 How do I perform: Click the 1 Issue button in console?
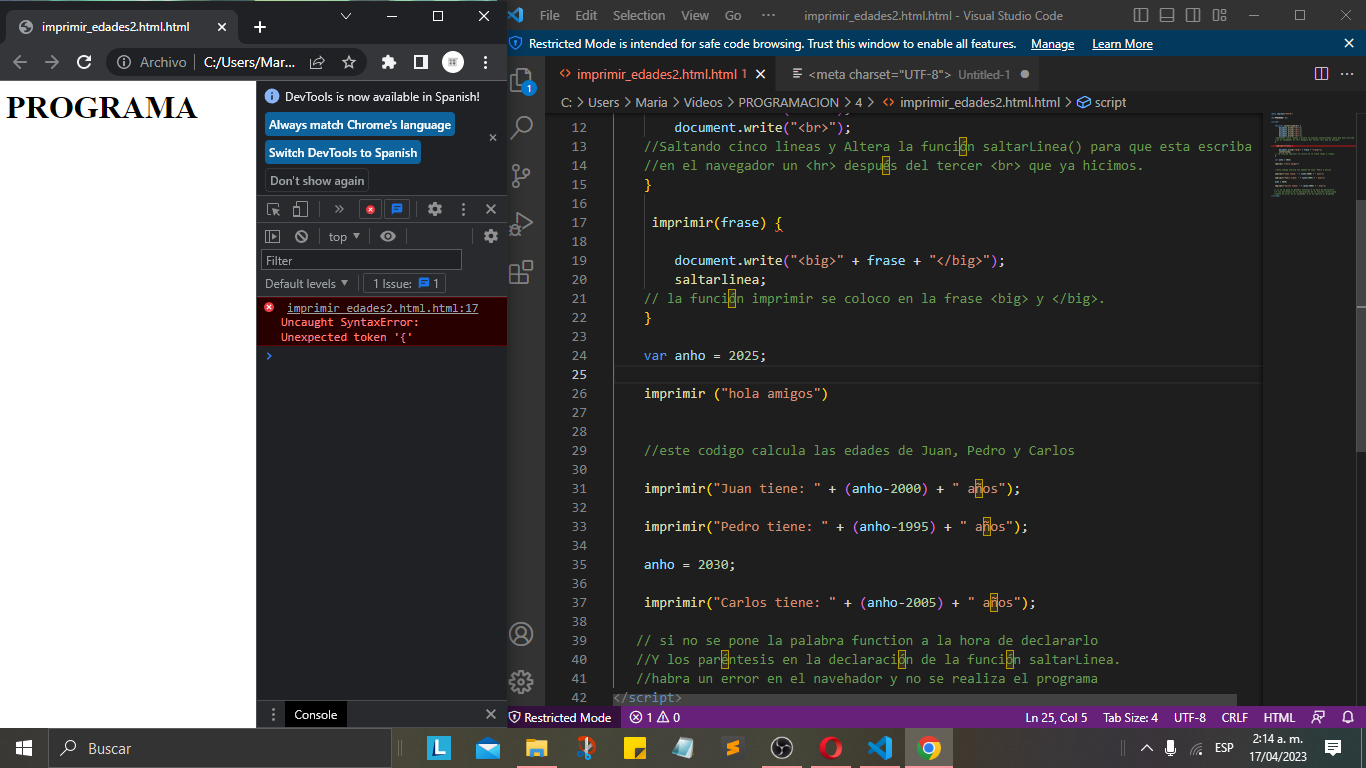point(404,283)
